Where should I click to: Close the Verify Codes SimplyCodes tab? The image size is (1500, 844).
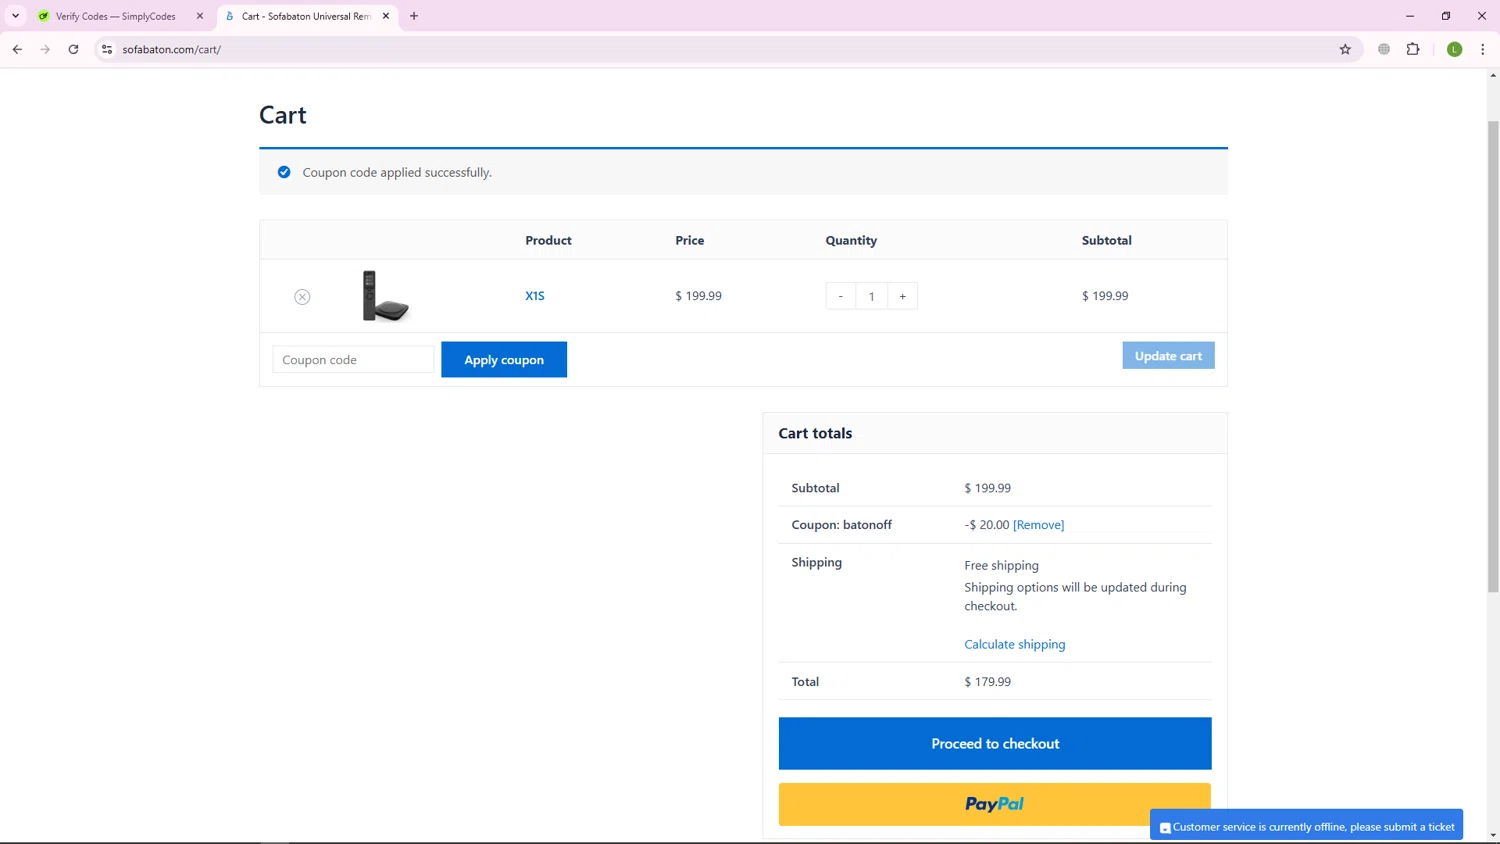pyautogui.click(x=199, y=16)
